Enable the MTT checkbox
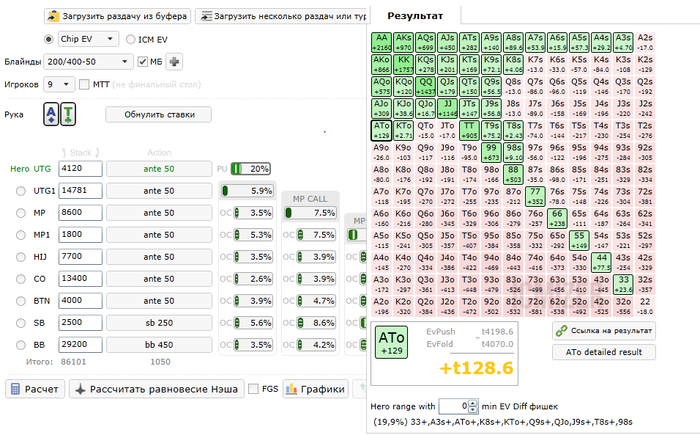 84,84
